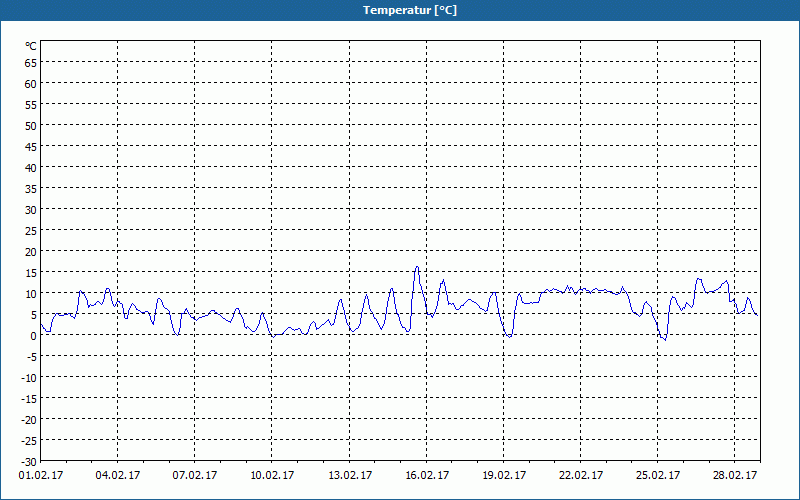Click the 16.02.17 date axis label
The image size is (800, 500).
coord(427,476)
